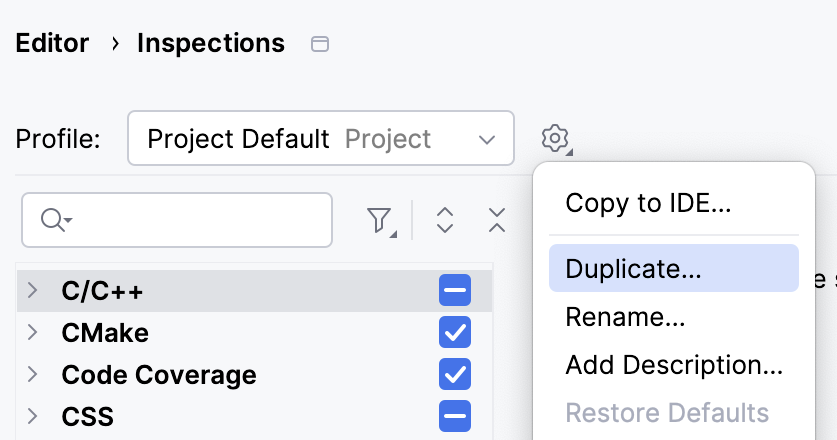Viewport: 837px width, 440px height.
Task: Click the Collapse All arrows icon
Action: [x=497, y=220]
